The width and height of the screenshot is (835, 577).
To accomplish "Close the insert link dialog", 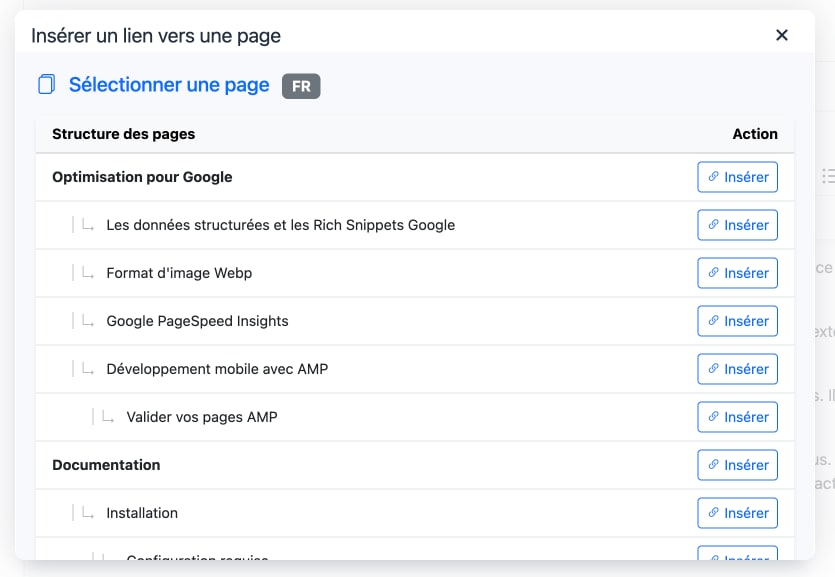I will pos(783,34).
